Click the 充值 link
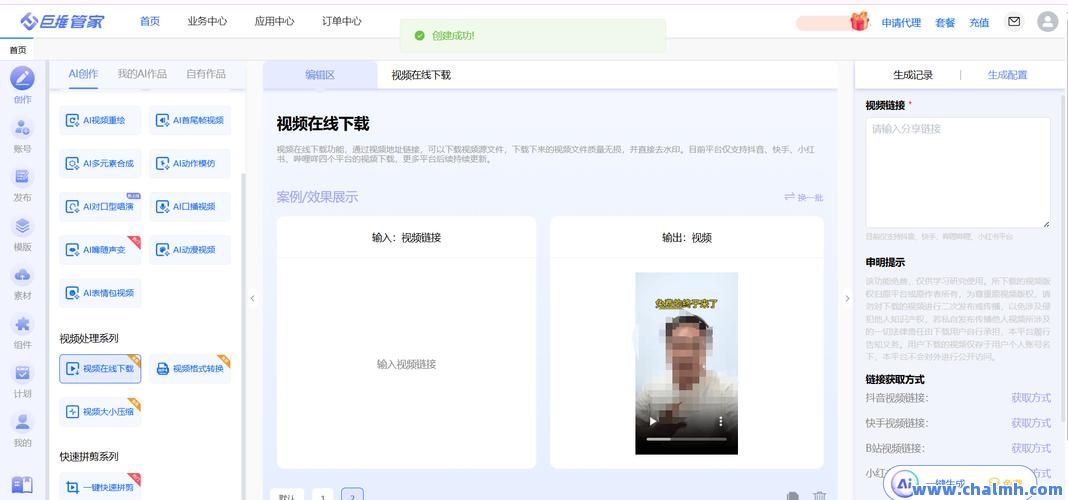 [x=979, y=22]
